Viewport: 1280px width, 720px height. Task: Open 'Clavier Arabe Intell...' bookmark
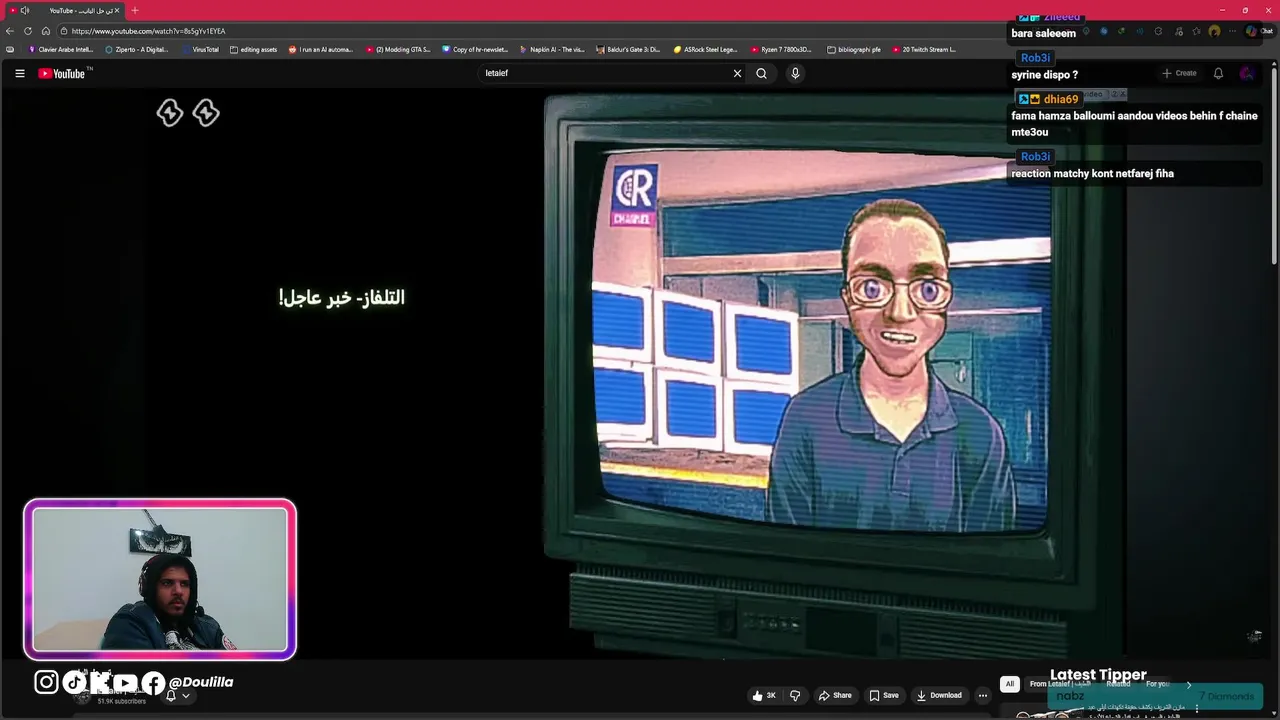click(61, 49)
